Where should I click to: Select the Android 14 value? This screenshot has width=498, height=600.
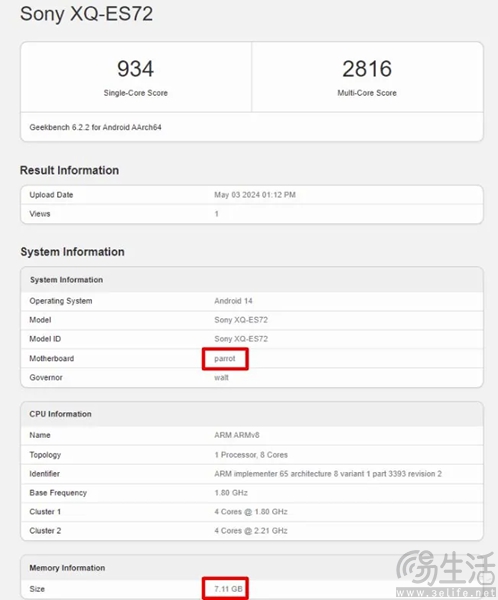(233, 301)
